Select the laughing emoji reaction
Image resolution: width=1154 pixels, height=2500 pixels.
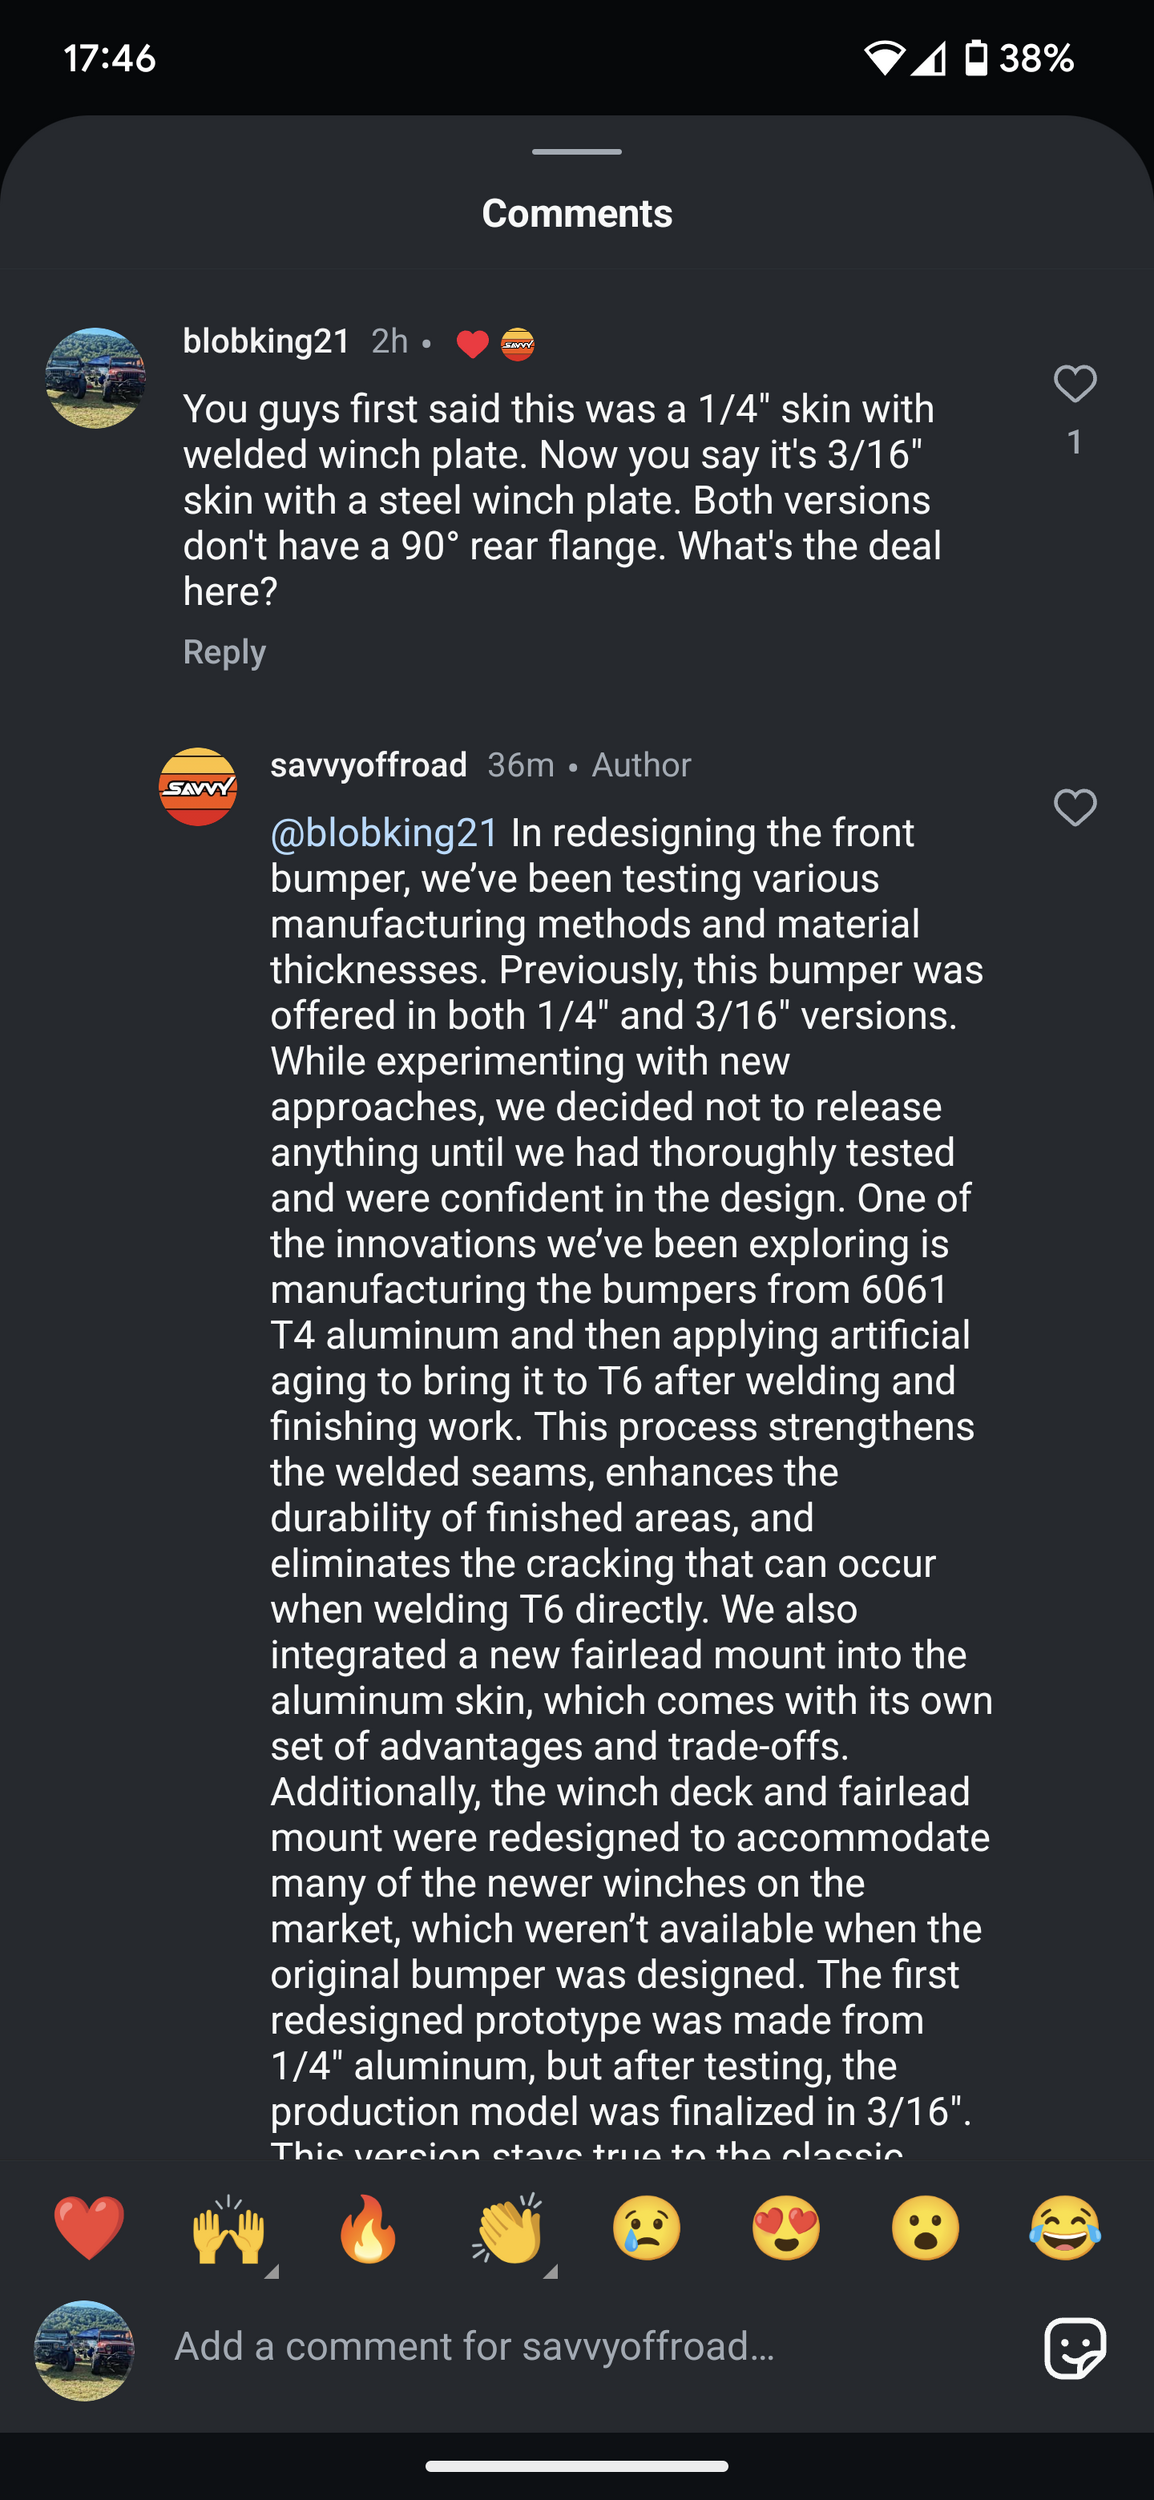pyautogui.click(x=1063, y=2228)
